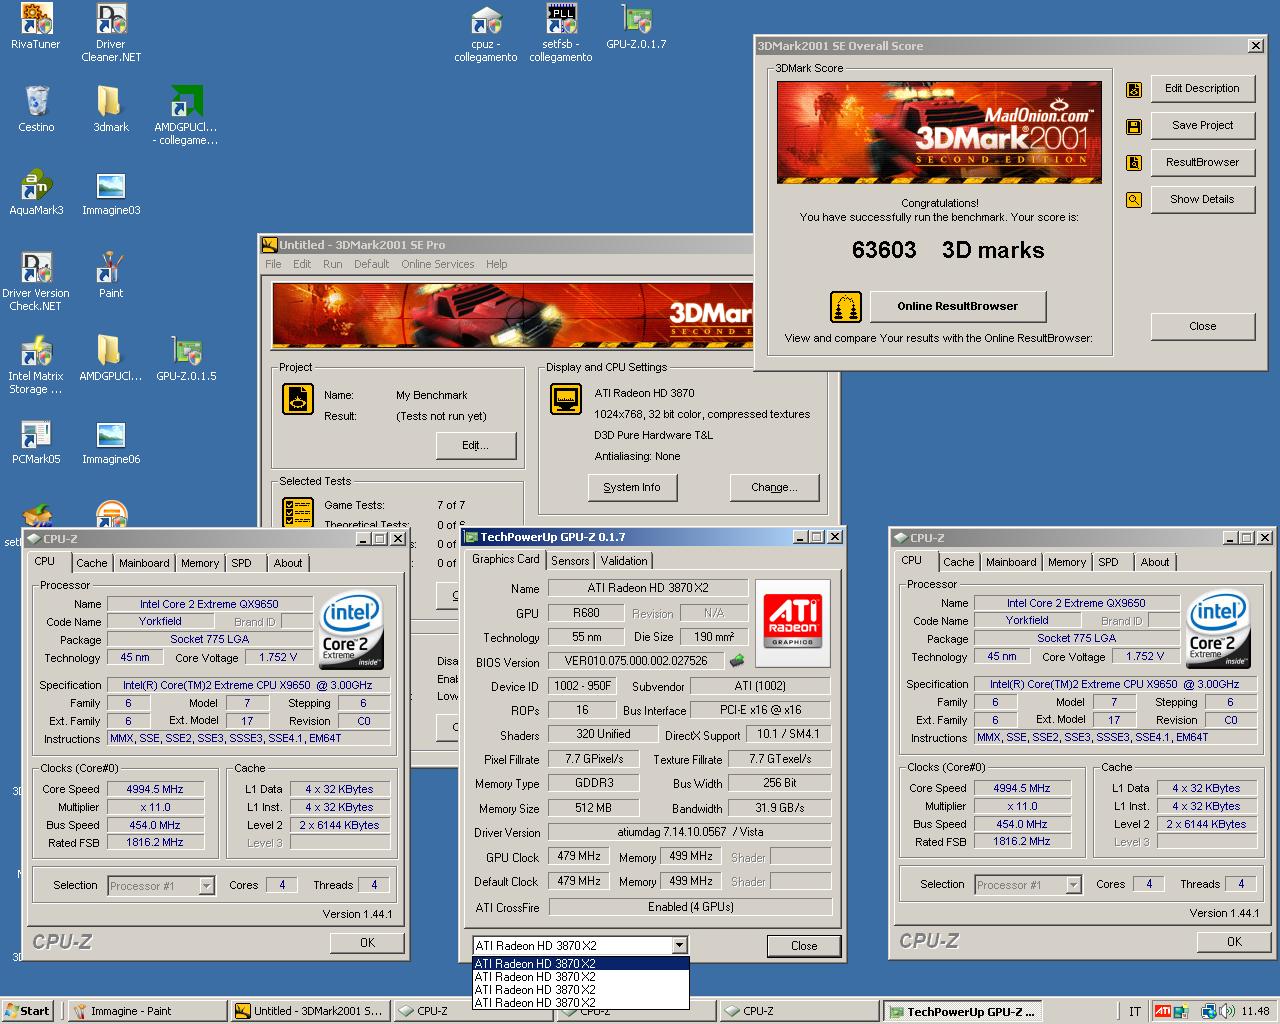Viewport: 1280px width, 1024px height.
Task: Open Driver Cleaner.NET desktop icon
Action: click(x=111, y=19)
